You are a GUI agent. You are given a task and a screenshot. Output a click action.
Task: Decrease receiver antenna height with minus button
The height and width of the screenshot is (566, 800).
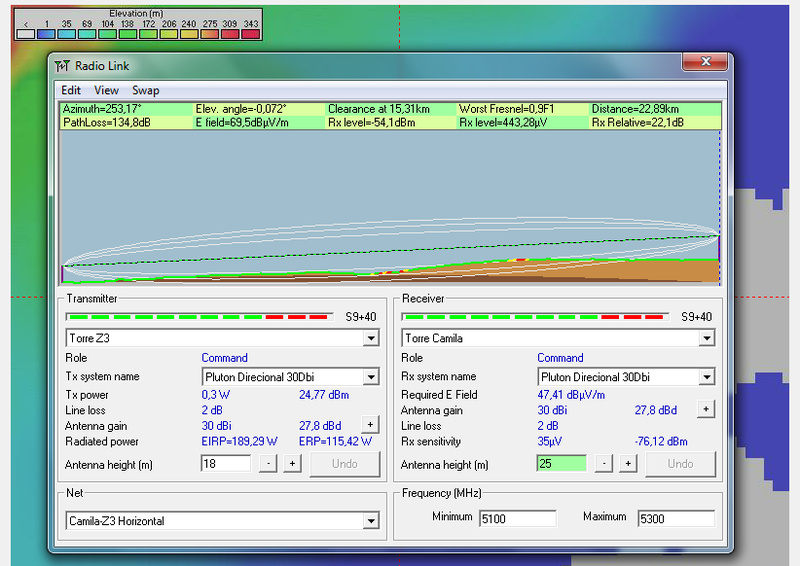click(604, 464)
